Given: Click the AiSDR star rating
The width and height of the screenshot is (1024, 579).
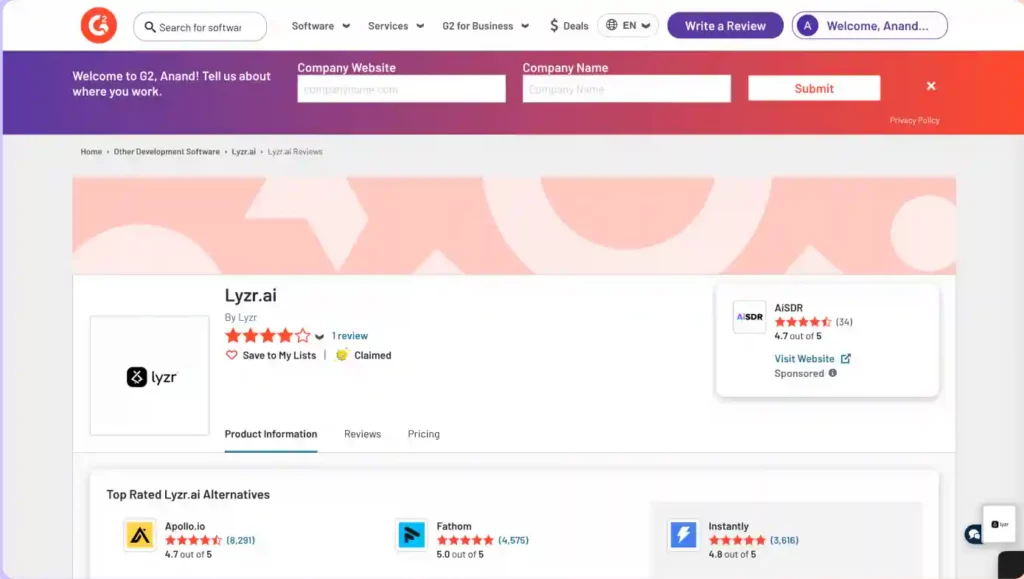Looking at the screenshot, I should click(x=803, y=322).
